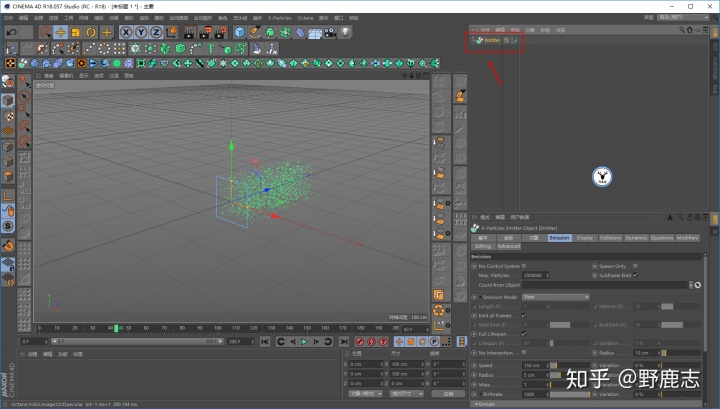Switch to the Collisions tab

click(x=610, y=238)
